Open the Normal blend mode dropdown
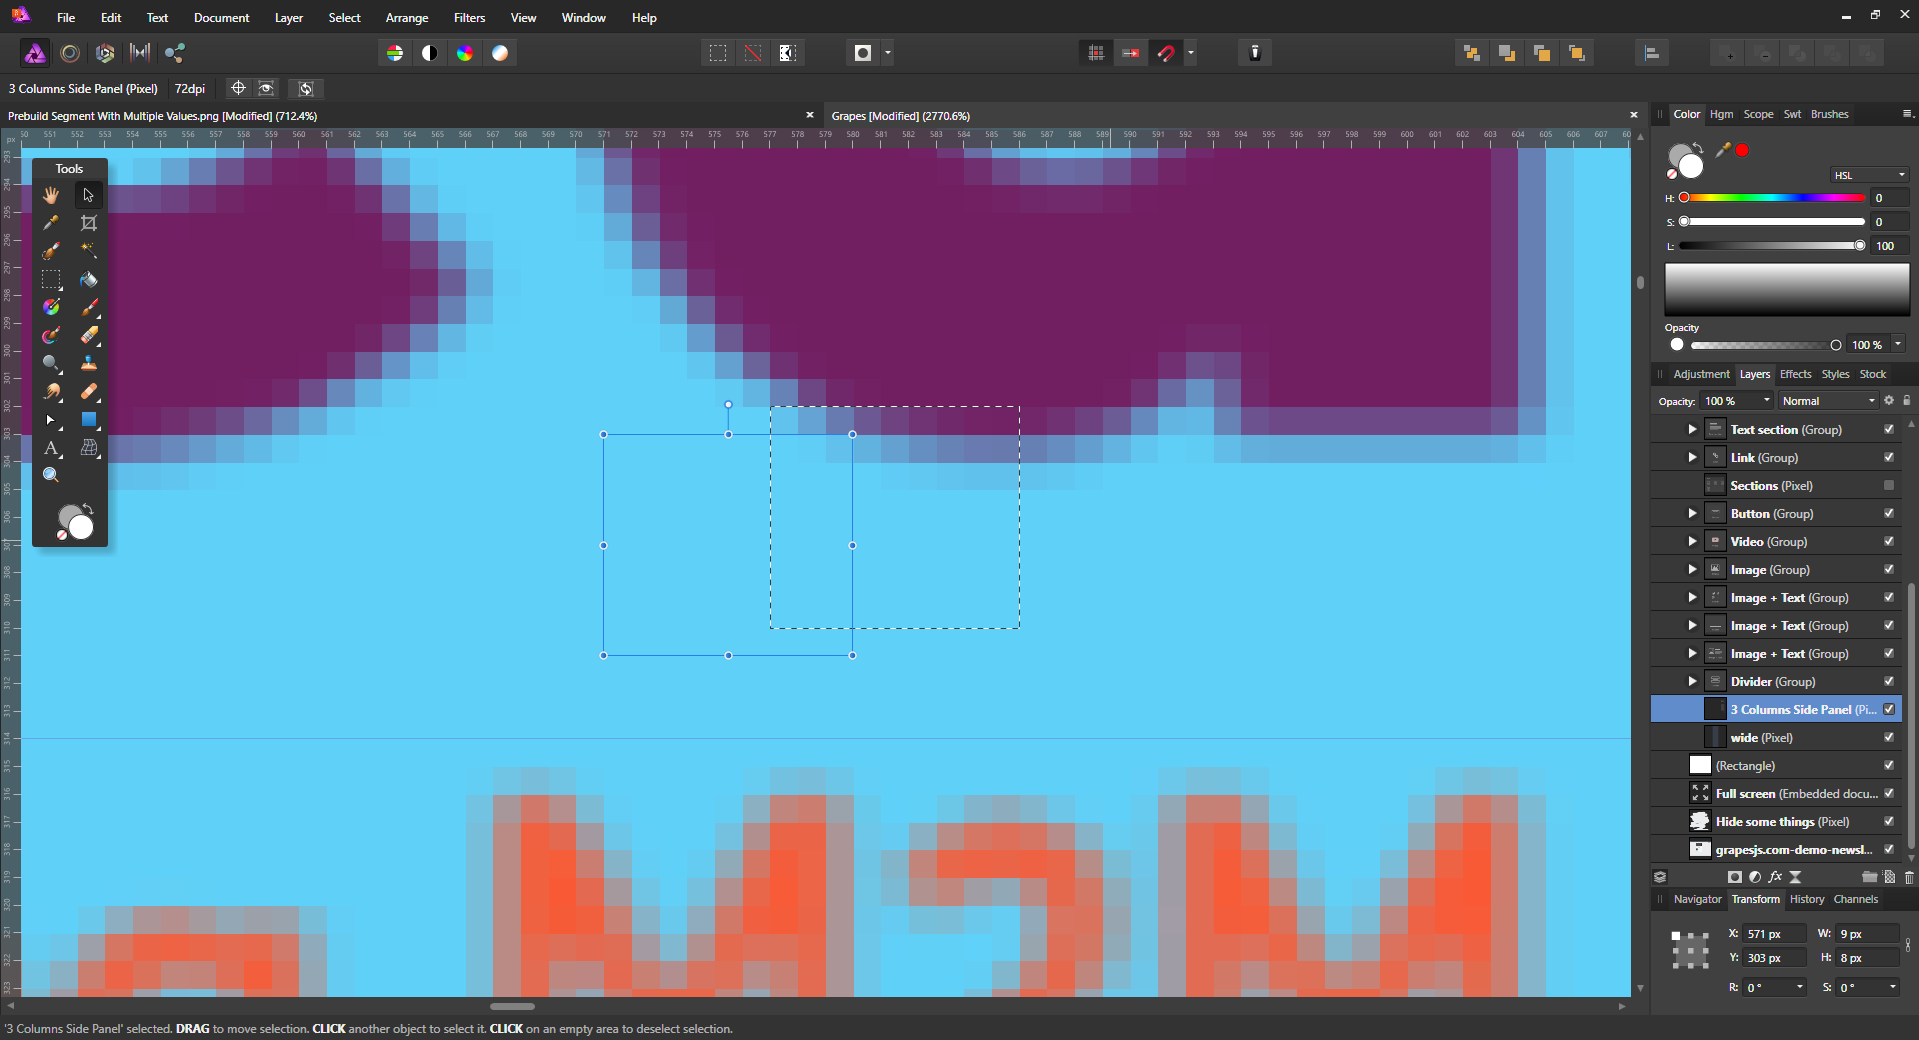1919x1040 pixels. click(x=1828, y=401)
